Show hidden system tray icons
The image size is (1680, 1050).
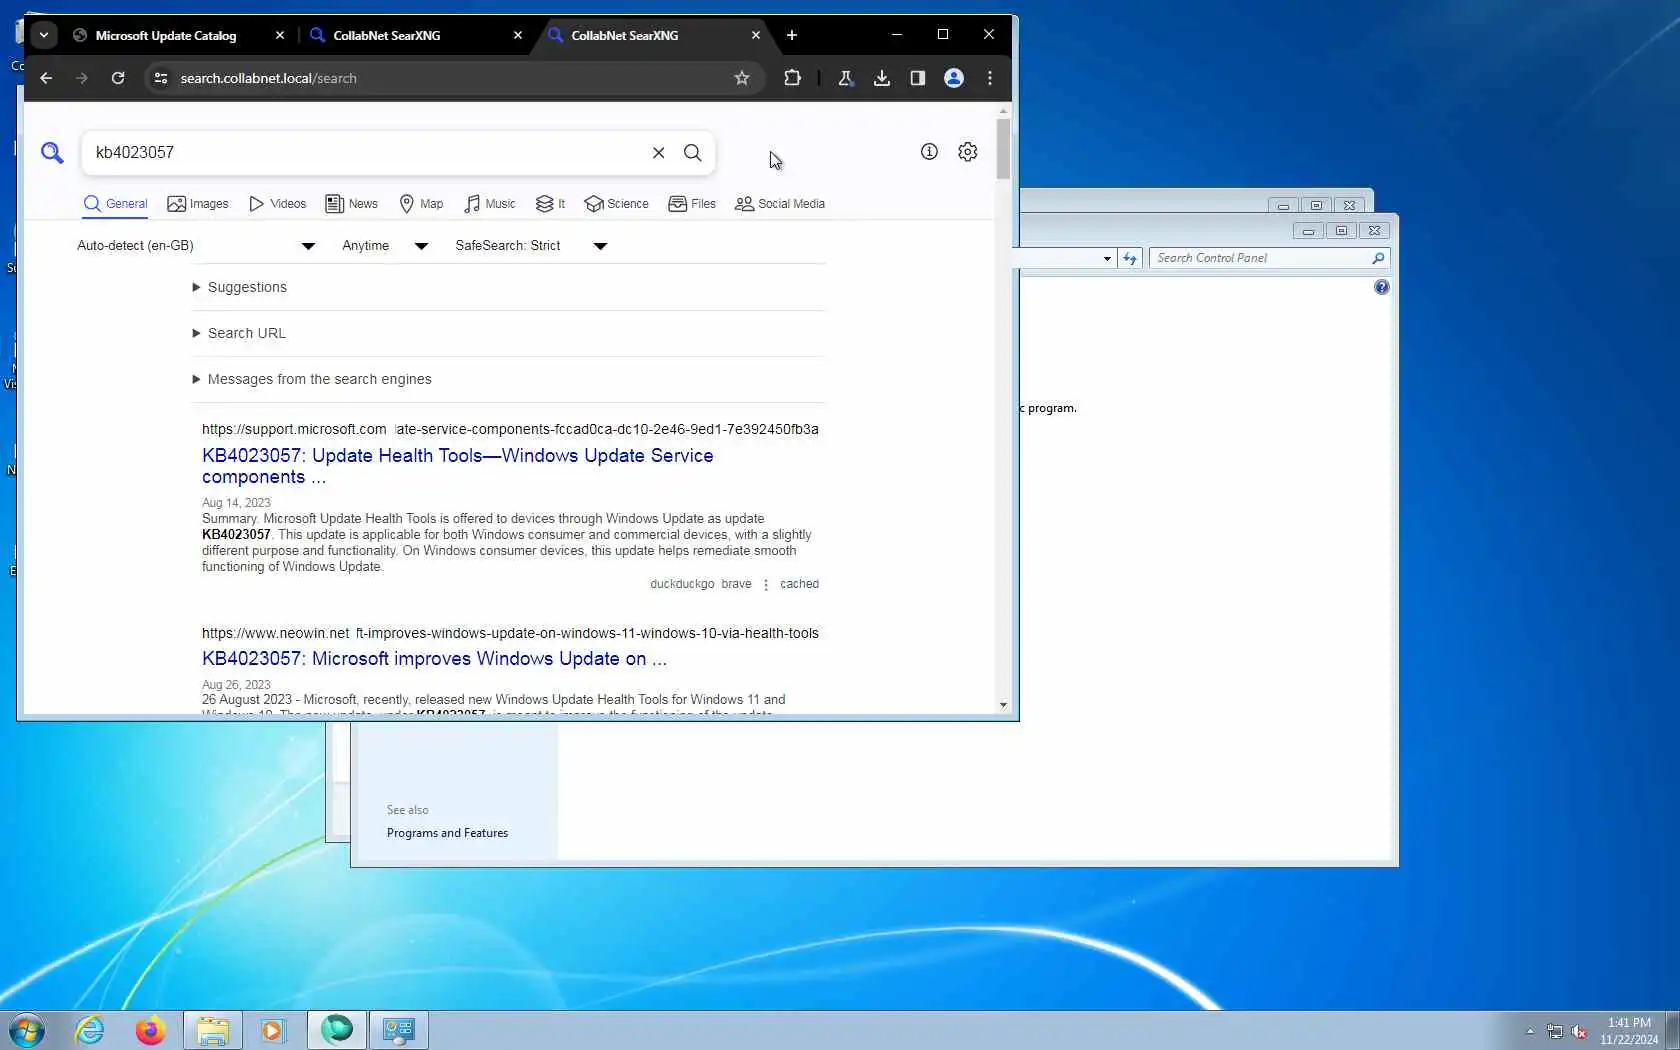click(1530, 1031)
